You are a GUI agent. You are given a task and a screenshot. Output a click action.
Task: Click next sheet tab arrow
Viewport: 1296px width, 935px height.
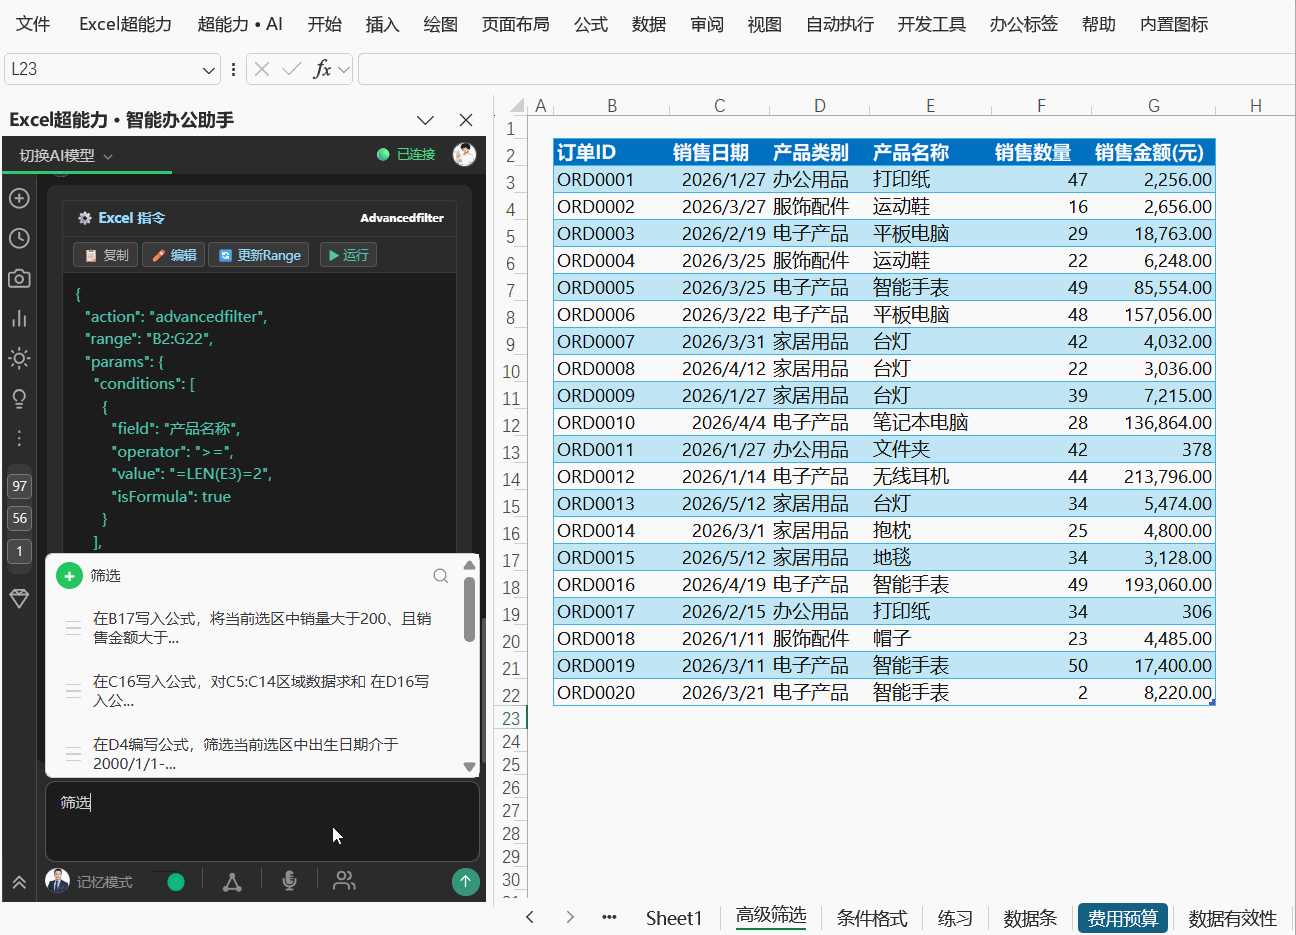pos(570,917)
